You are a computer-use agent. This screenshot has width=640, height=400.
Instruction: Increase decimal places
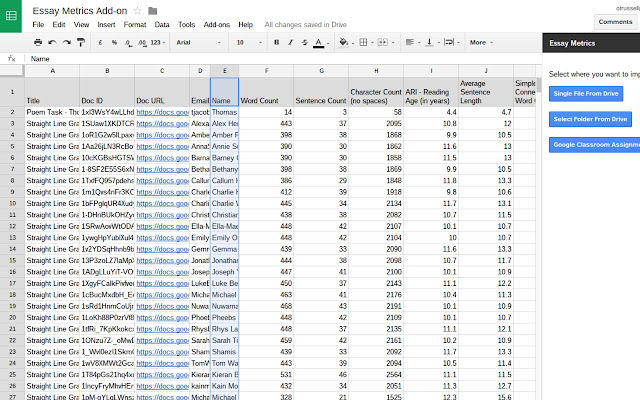tap(142, 42)
